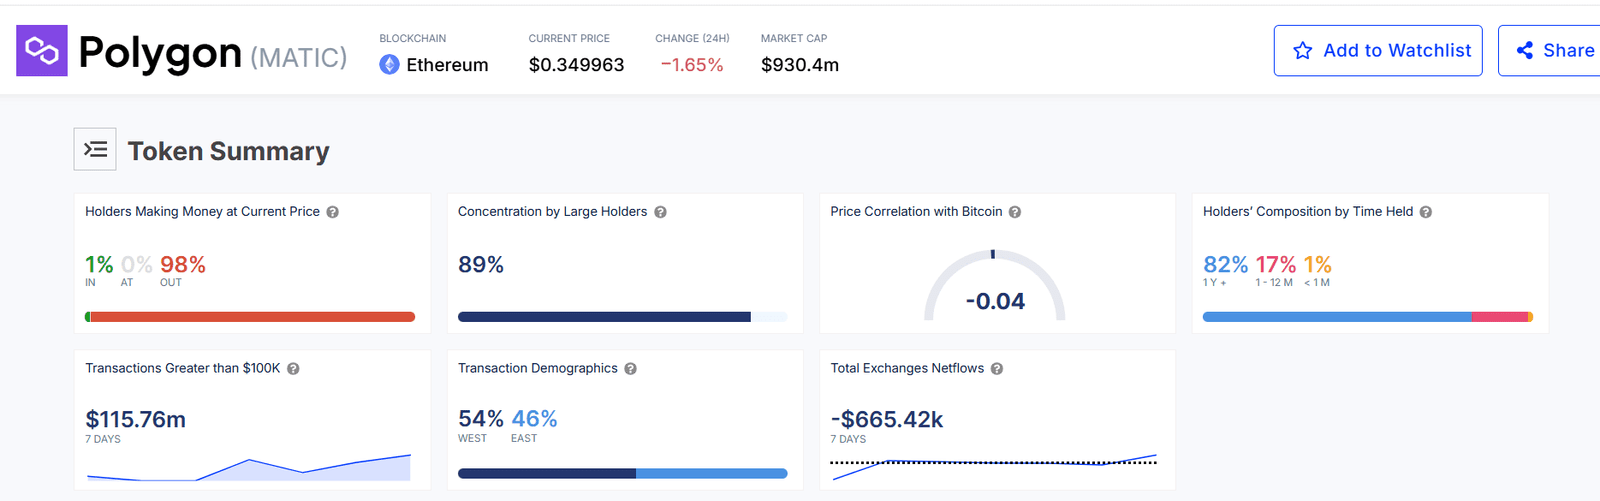This screenshot has height=501, width=1600.
Task: Click the large holders concentration bar
Action: click(x=604, y=317)
